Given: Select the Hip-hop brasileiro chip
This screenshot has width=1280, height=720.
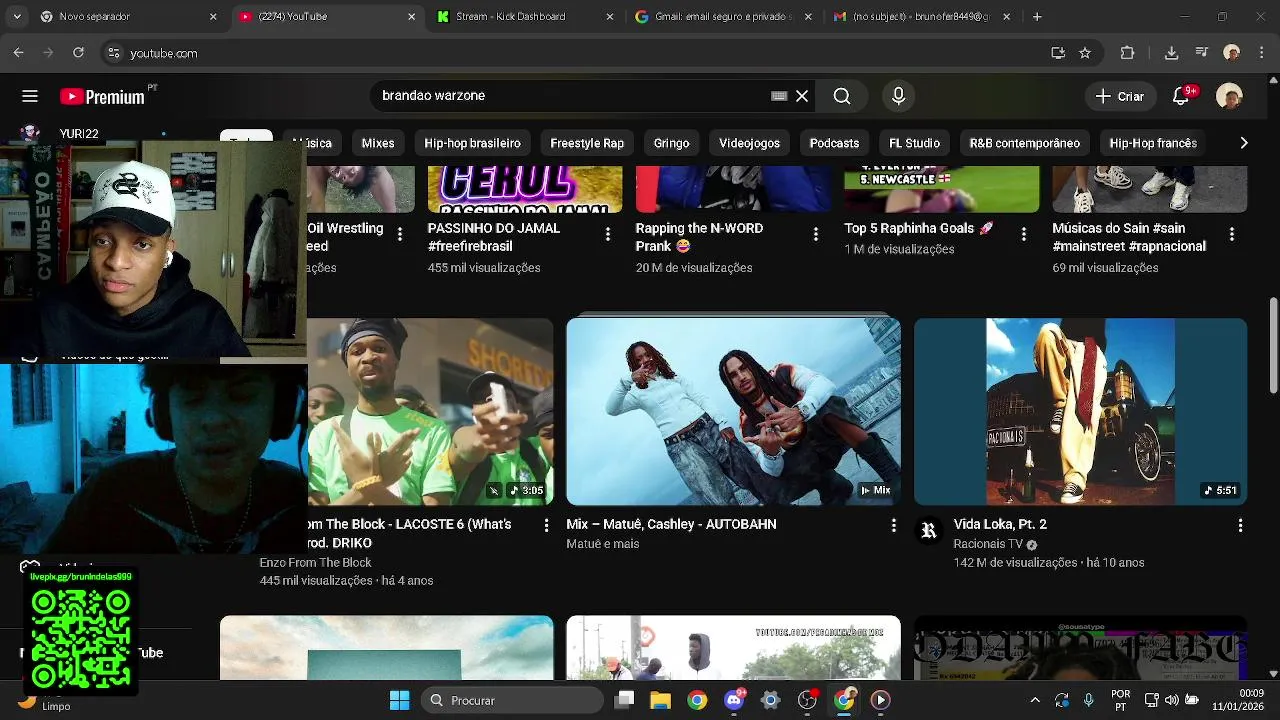Looking at the screenshot, I should [x=472, y=143].
